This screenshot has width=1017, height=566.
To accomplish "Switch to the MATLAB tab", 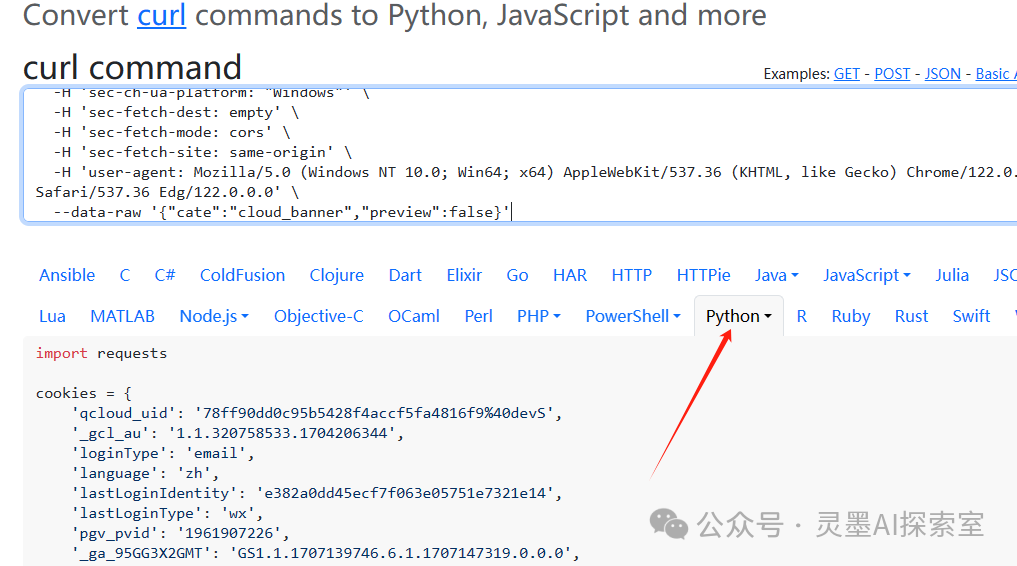I will 122,316.
